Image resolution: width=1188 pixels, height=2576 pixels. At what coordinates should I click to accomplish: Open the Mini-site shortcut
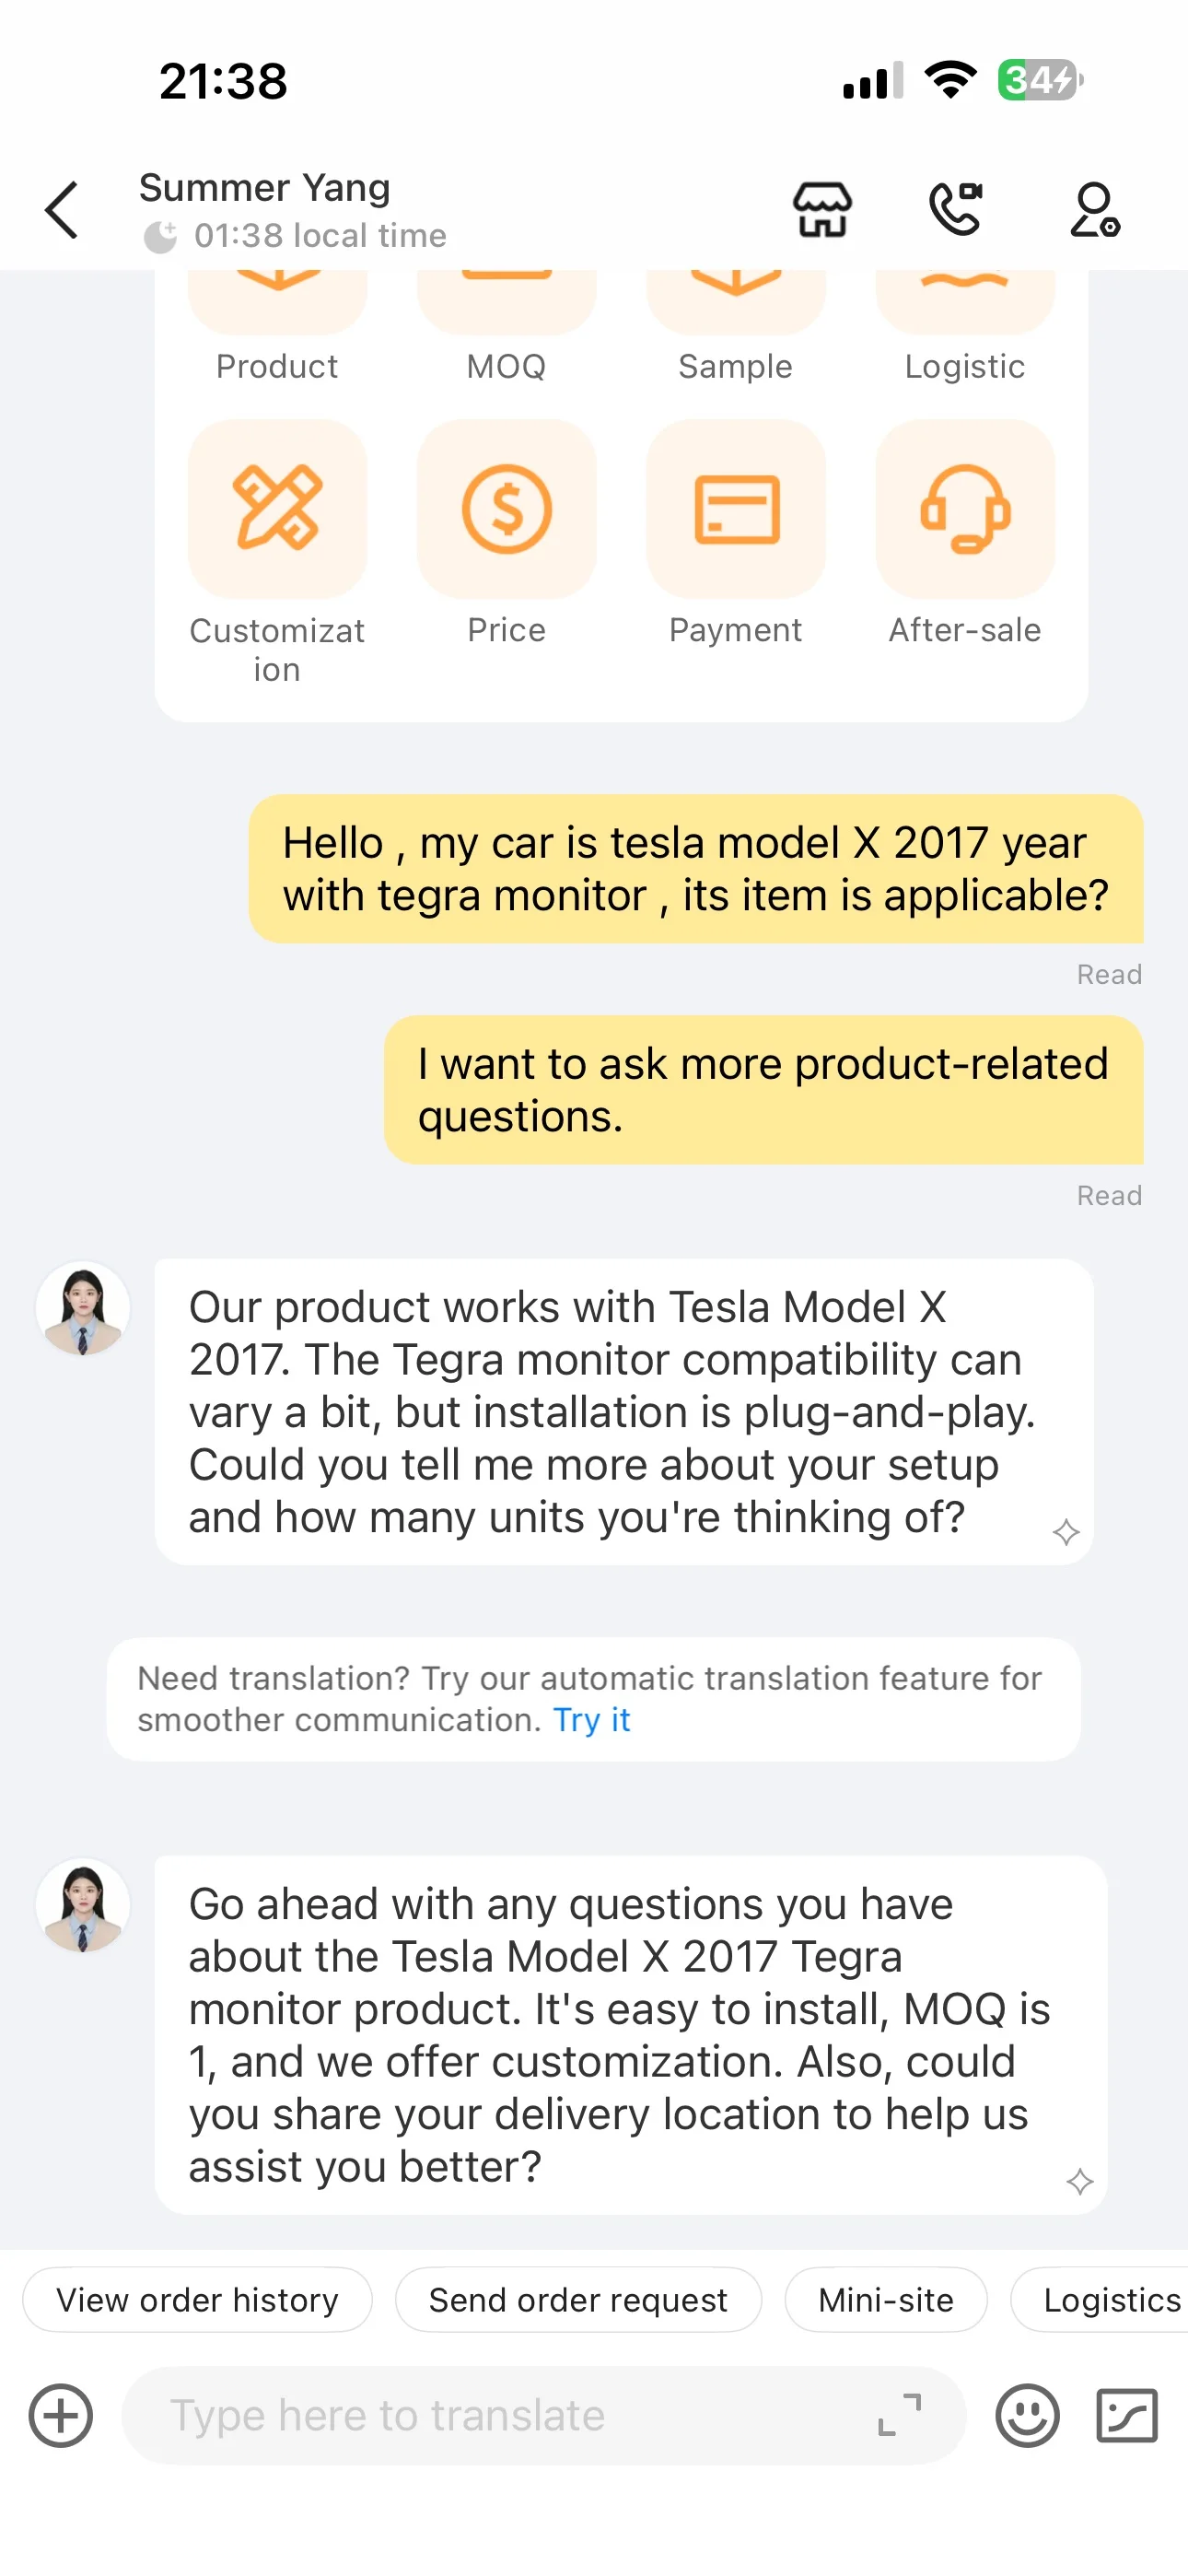pyautogui.click(x=885, y=2300)
